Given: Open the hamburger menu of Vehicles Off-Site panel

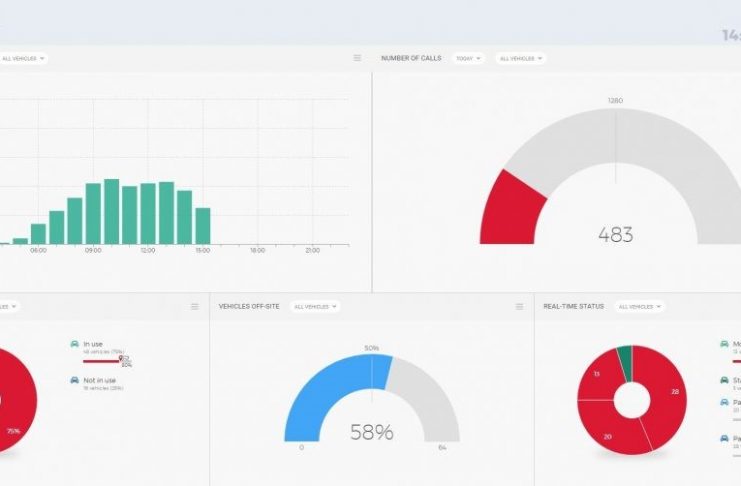Looking at the screenshot, I should (519, 306).
